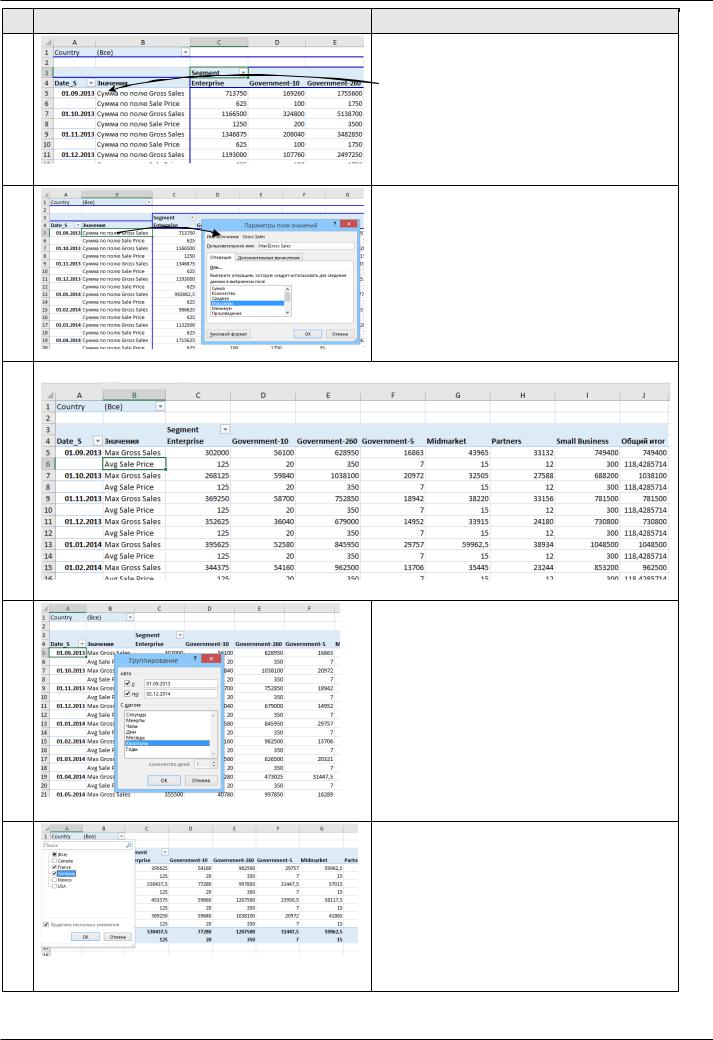Screen dimensions: 713x1040
Task: Select the highlighted Кварталы grouping step
Action: (167, 743)
